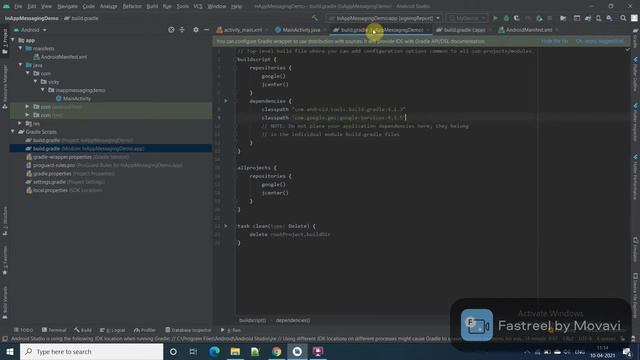
Task: Run the app with green play button
Action: pos(495,18)
